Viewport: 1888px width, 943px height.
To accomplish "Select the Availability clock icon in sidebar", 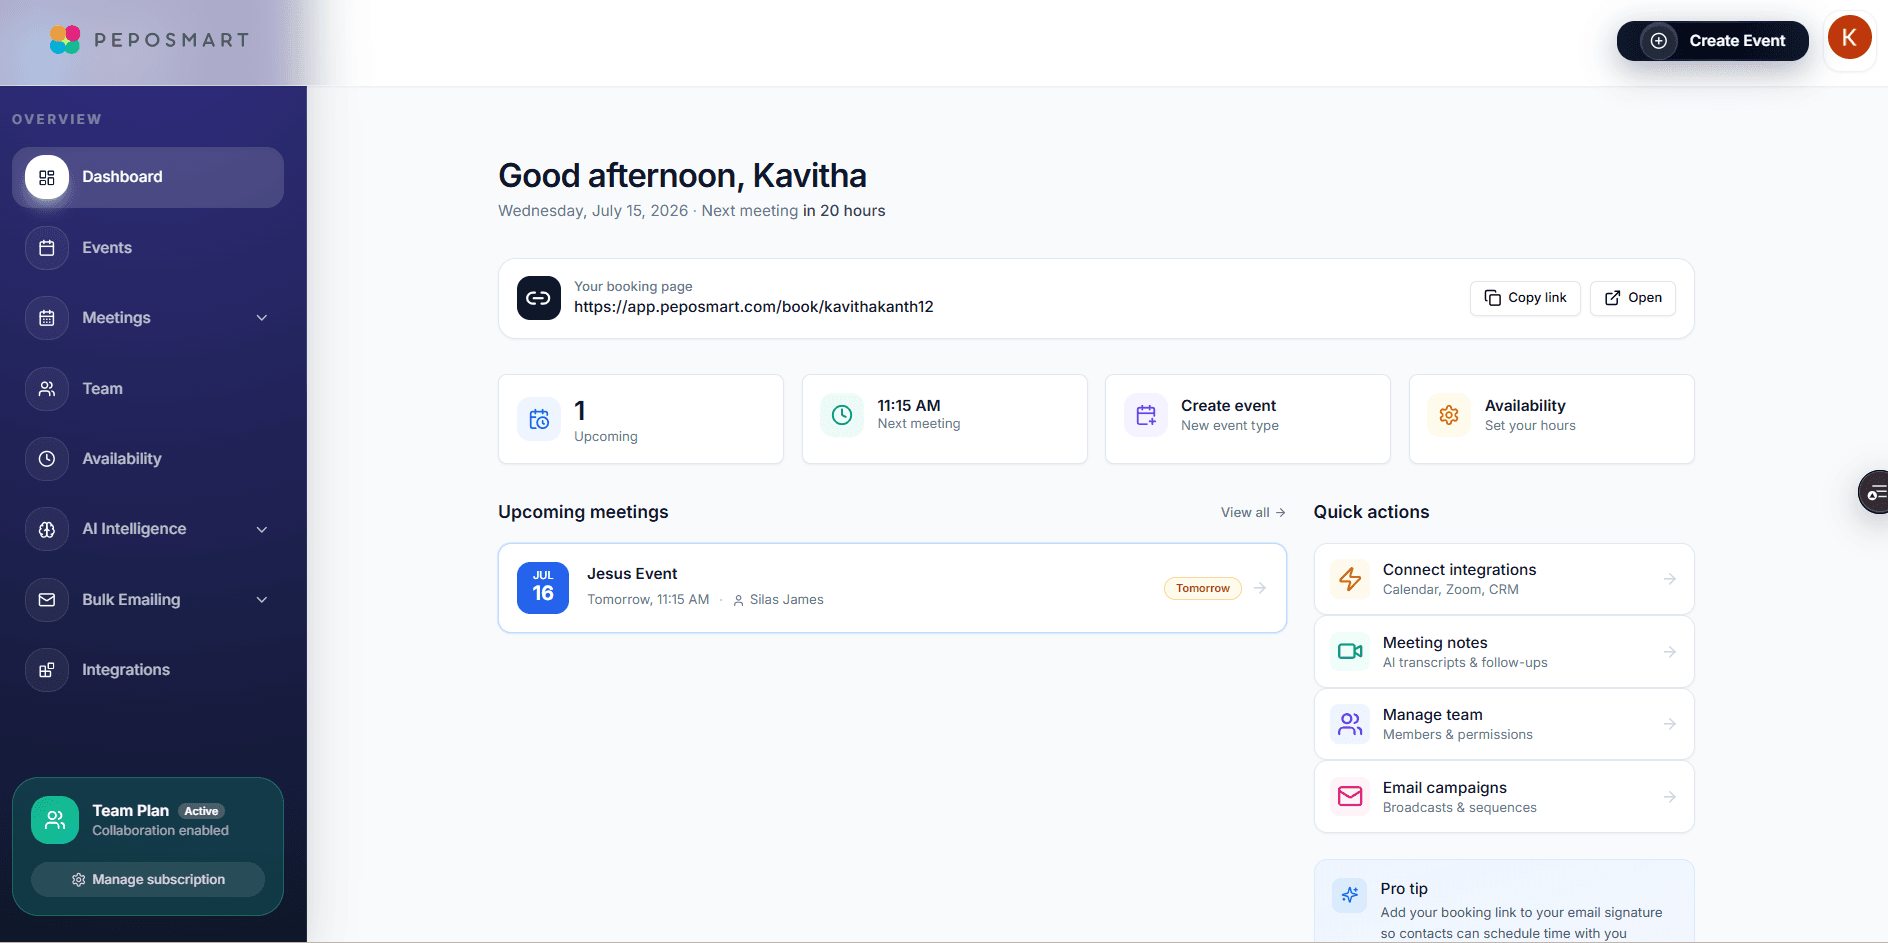I will tap(47, 459).
